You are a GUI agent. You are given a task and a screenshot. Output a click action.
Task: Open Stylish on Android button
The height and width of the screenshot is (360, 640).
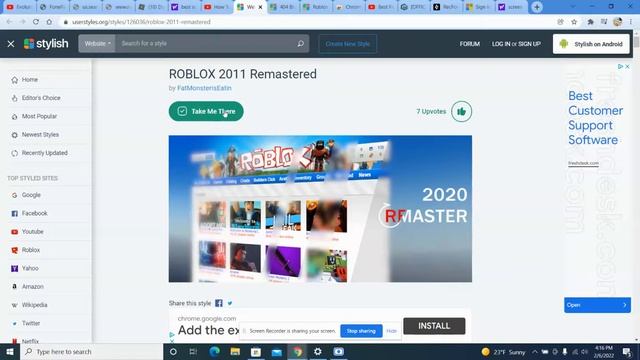(x=591, y=44)
